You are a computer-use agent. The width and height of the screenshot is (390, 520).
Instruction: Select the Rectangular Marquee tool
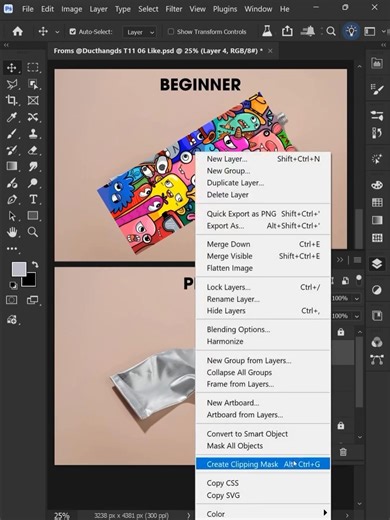pos(33,68)
